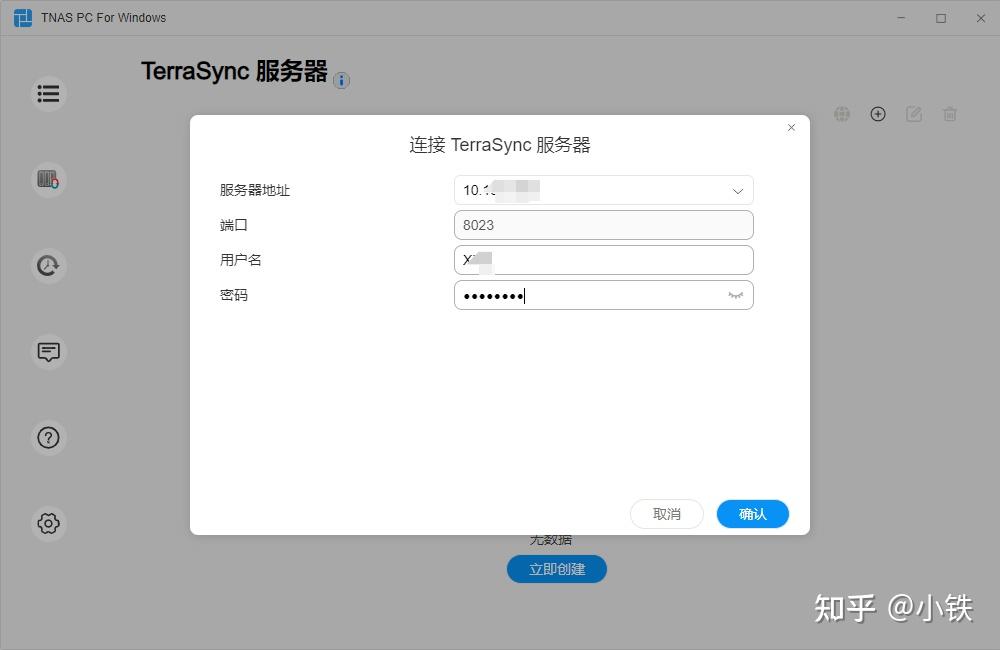Image resolution: width=1000 pixels, height=650 pixels.
Task: Open help via the question mark icon
Action: pos(48,437)
